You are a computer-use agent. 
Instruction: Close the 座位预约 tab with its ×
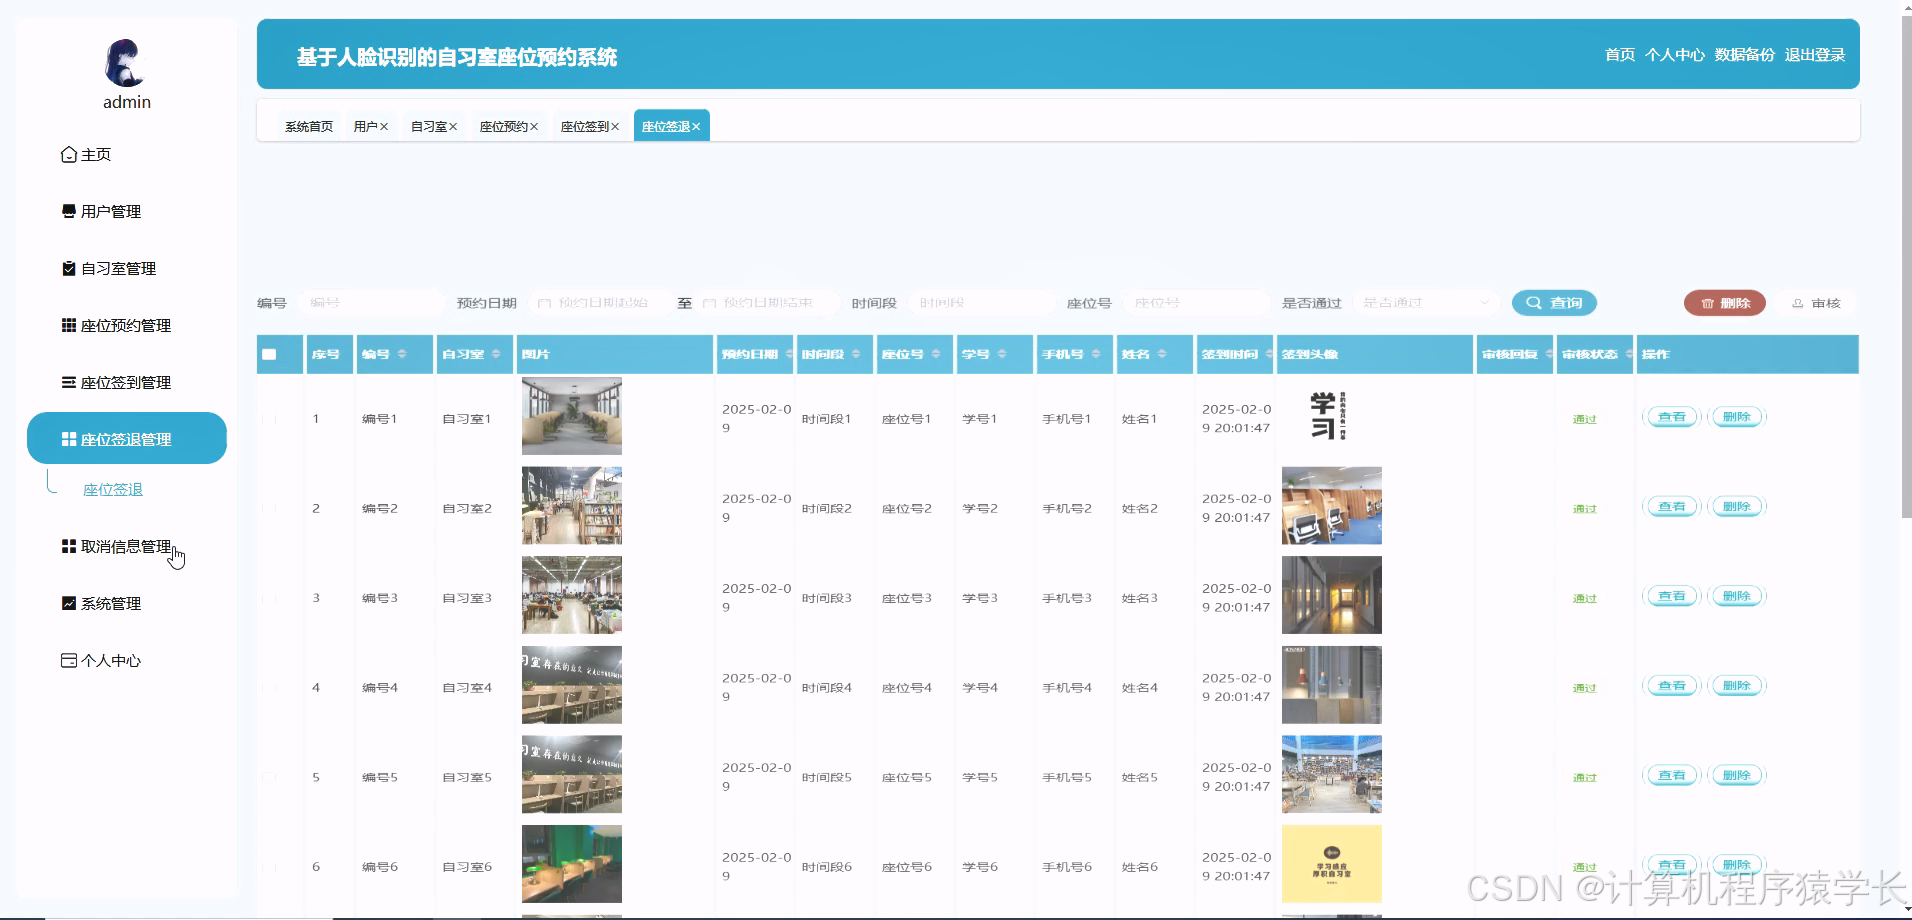[534, 127]
